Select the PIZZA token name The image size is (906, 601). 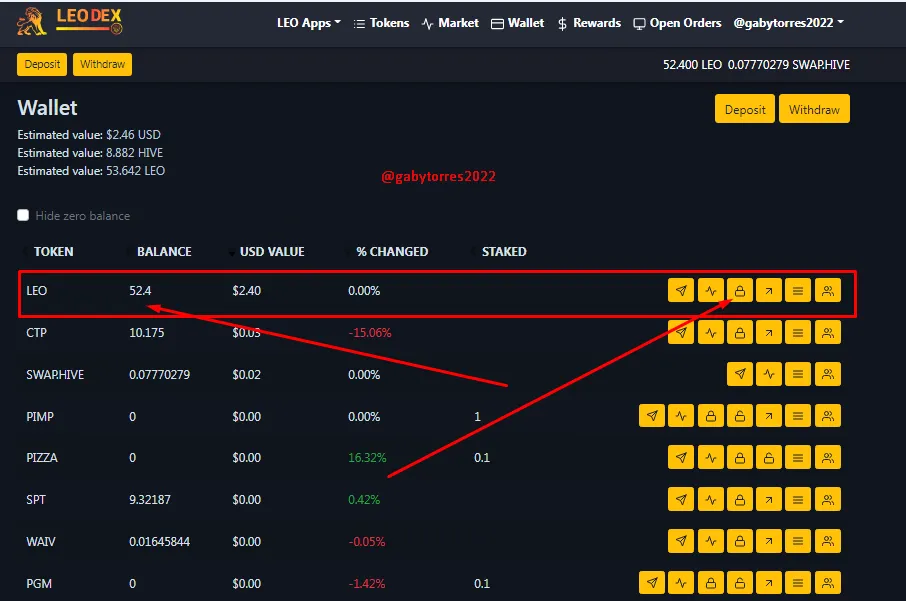pos(42,457)
